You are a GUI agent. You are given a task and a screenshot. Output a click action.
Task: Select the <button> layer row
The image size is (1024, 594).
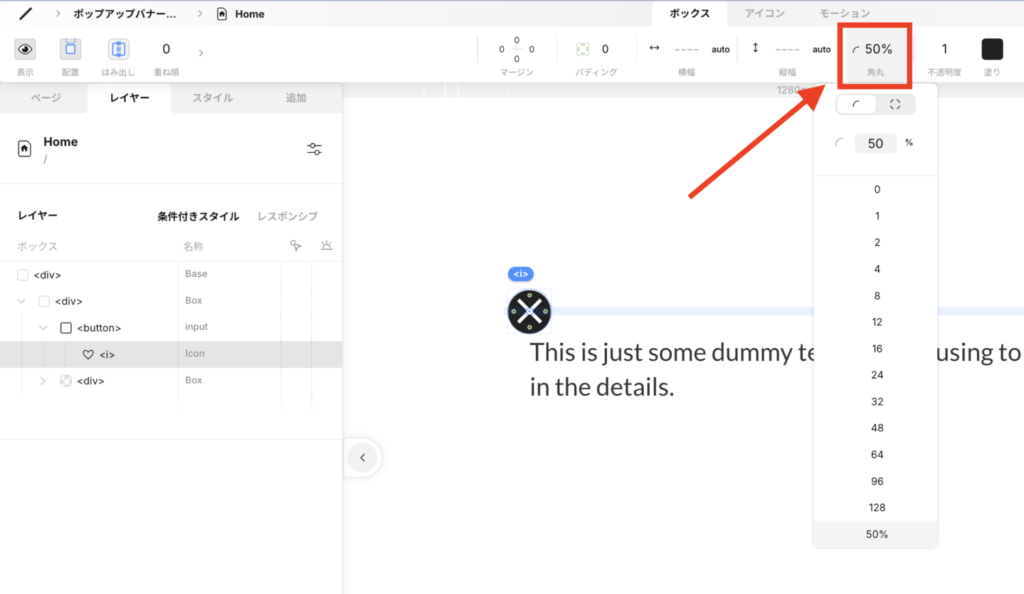tap(171, 328)
